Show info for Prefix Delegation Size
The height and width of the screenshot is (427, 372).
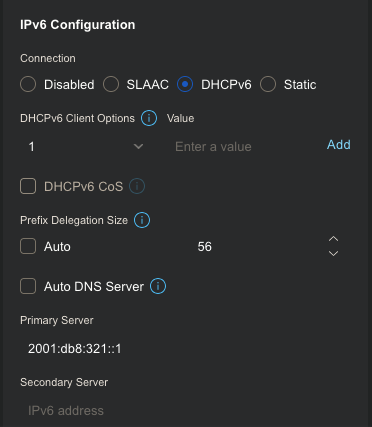(x=142, y=220)
